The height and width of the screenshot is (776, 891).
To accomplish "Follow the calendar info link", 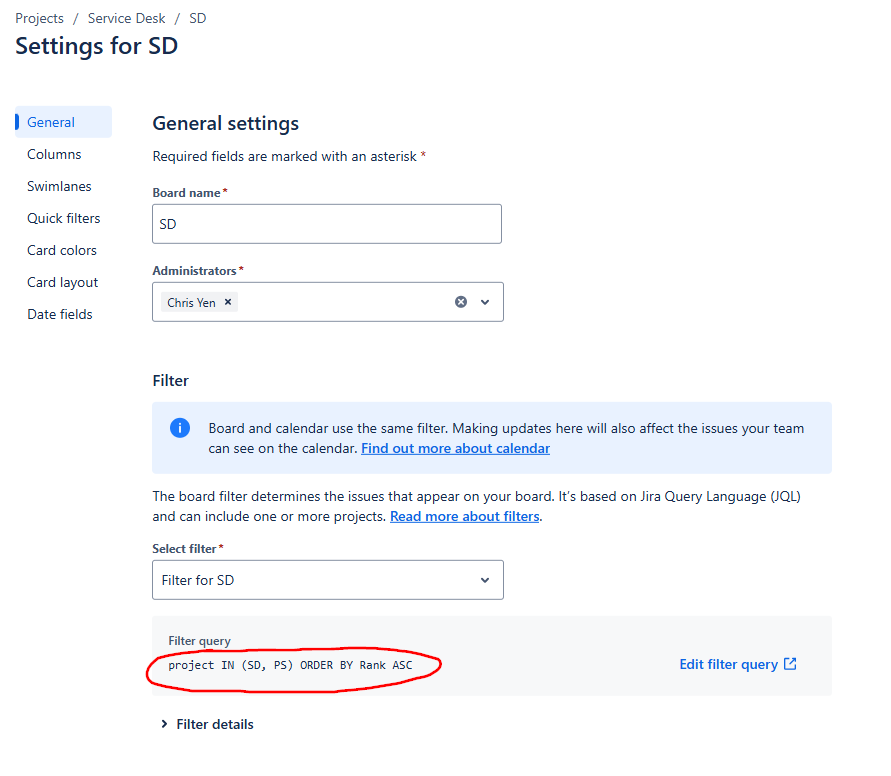I will (455, 447).
